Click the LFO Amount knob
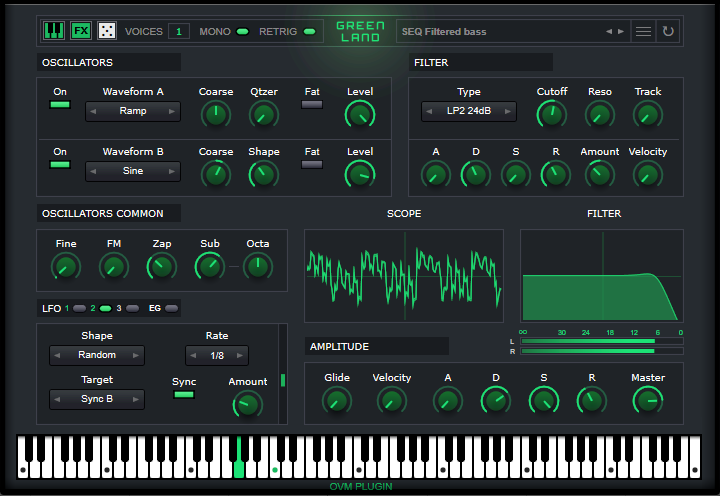Image resolution: width=720 pixels, height=496 pixels. point(248,405)
